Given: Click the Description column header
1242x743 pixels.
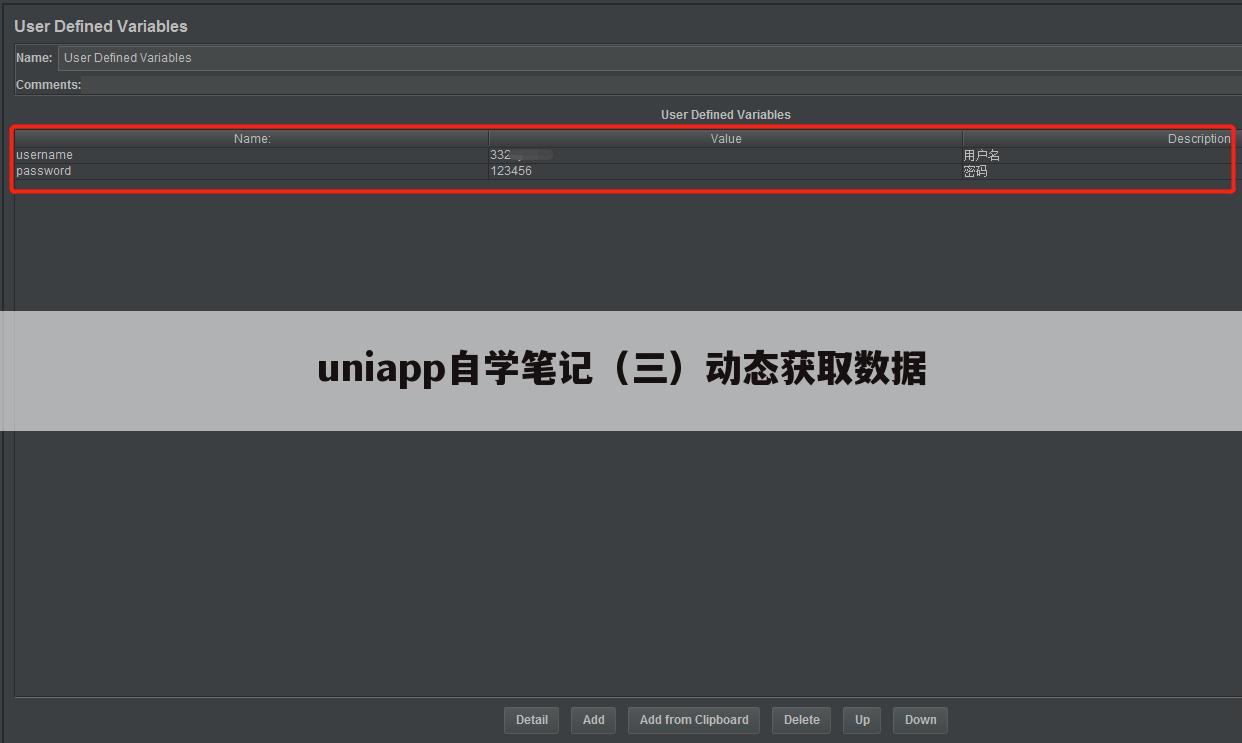Looking at the screenshot, I should (1198, 139).
